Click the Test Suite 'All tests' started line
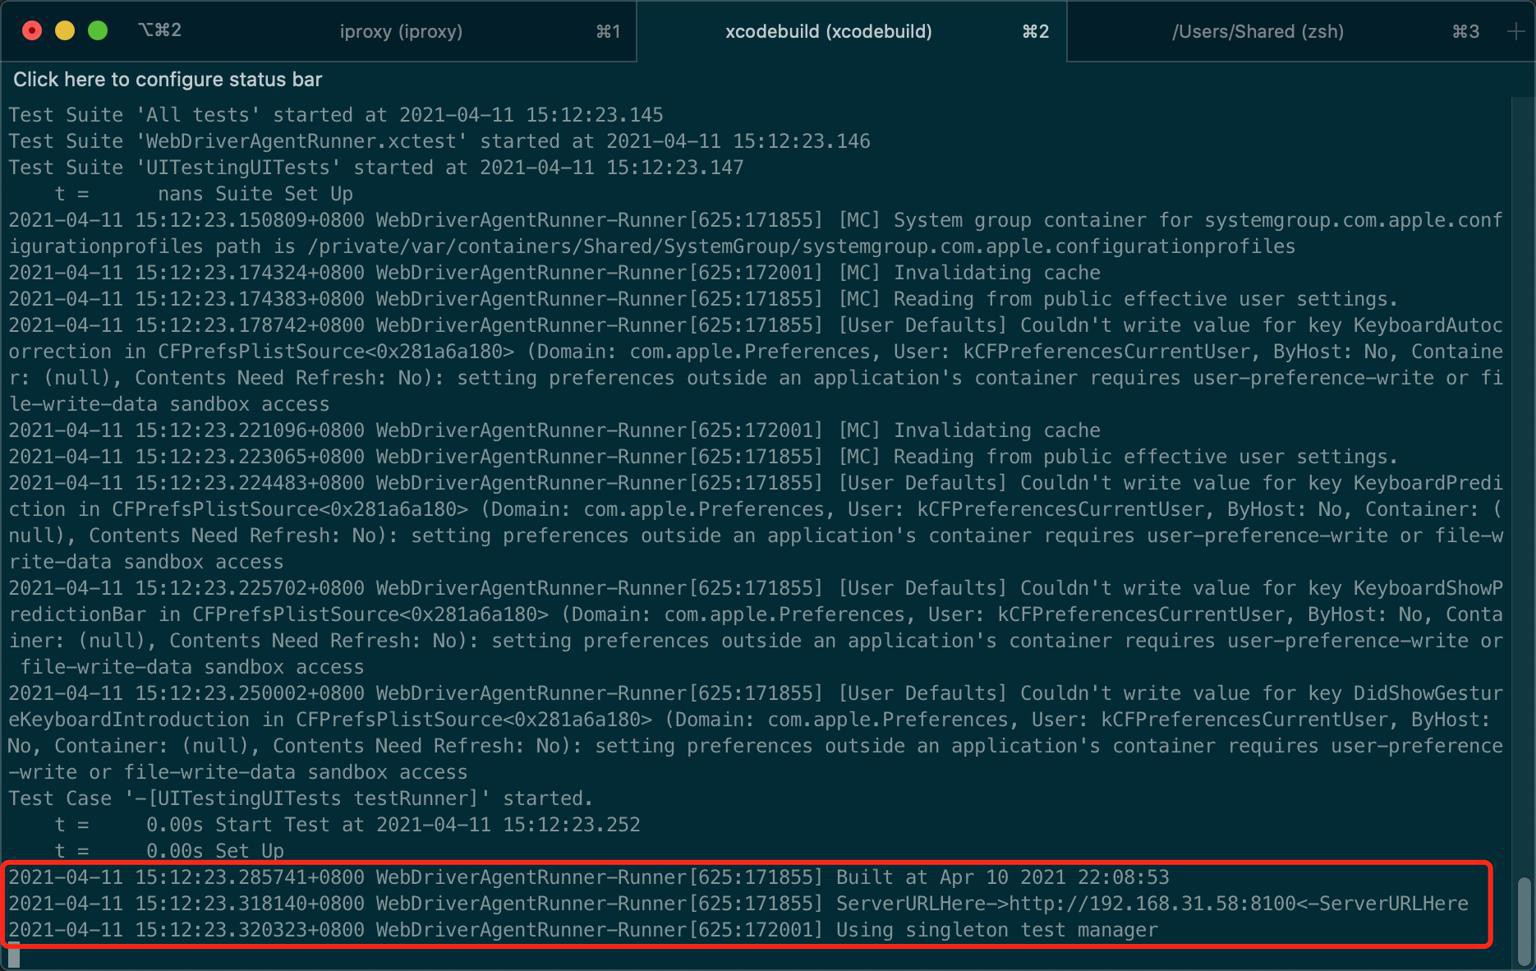1536x971 pixels. (x=335, y=115)
